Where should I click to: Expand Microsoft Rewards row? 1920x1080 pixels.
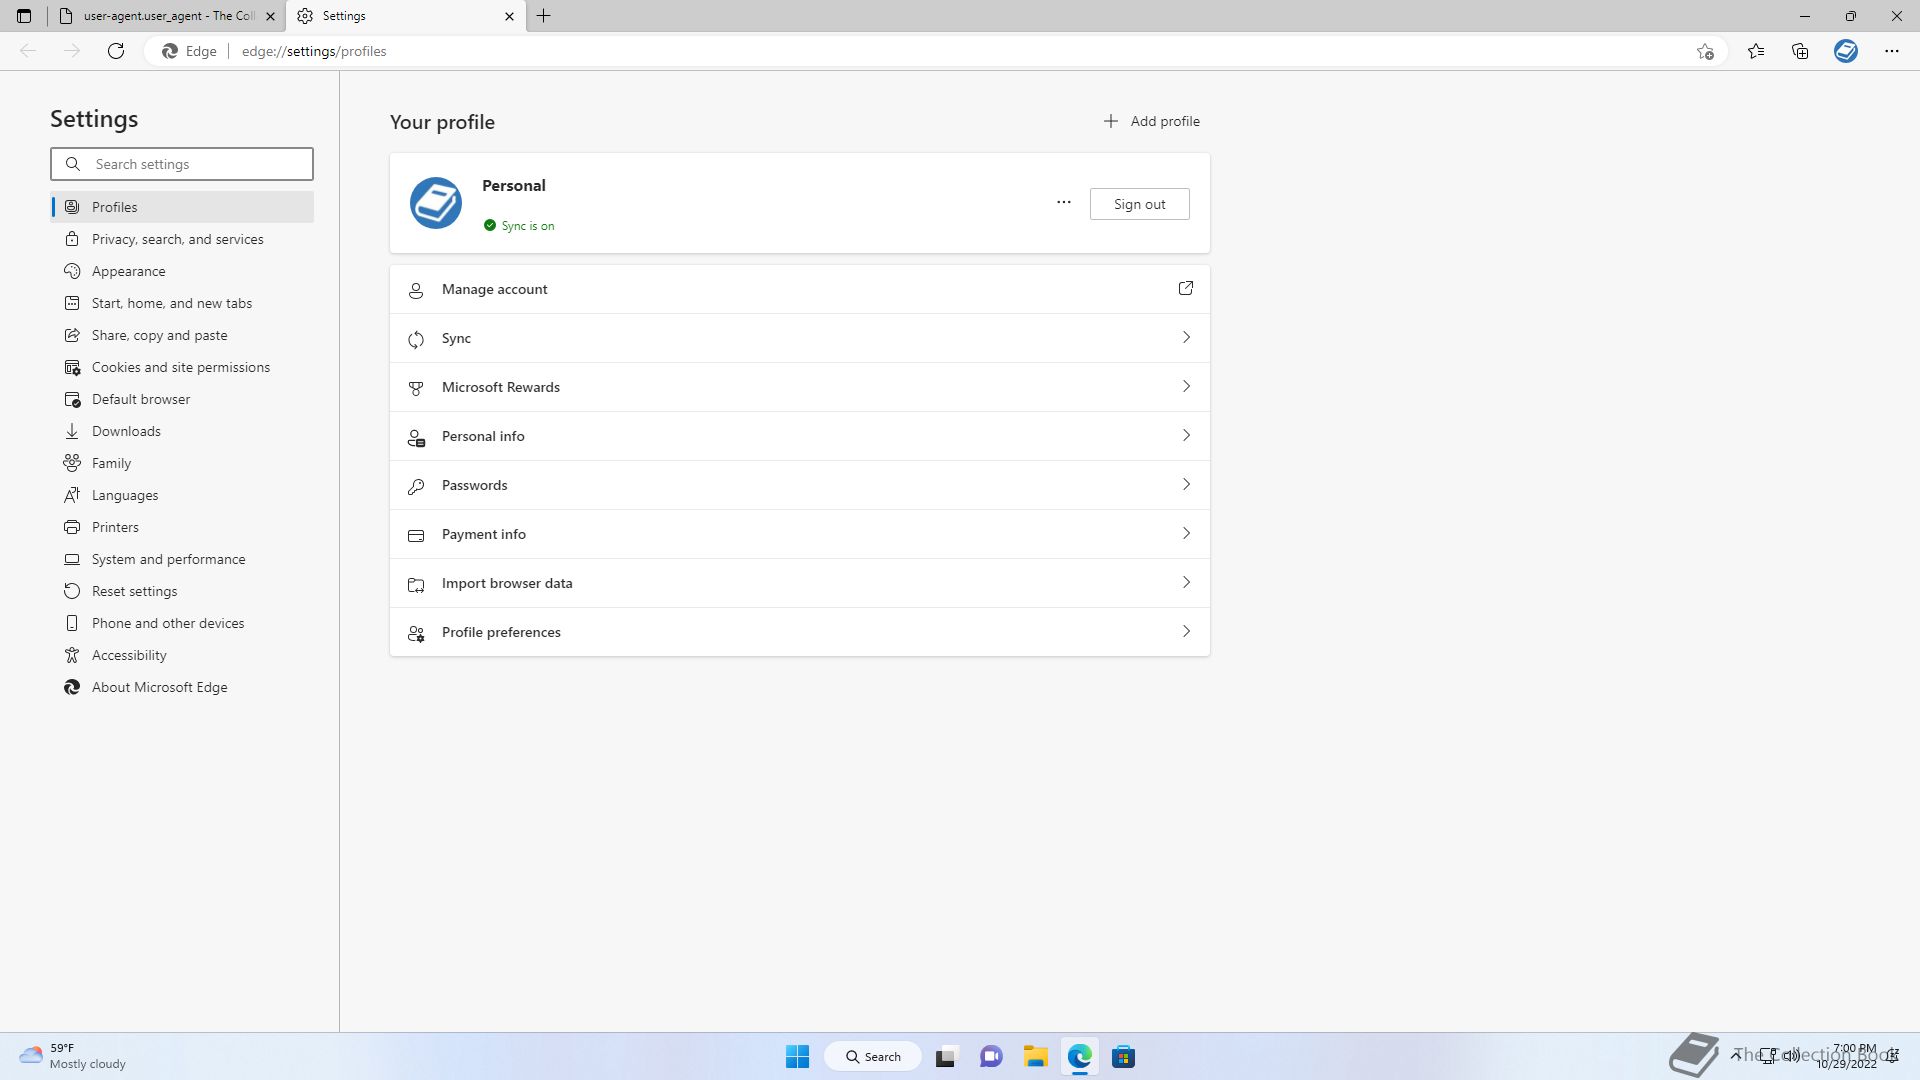point(800,387)
